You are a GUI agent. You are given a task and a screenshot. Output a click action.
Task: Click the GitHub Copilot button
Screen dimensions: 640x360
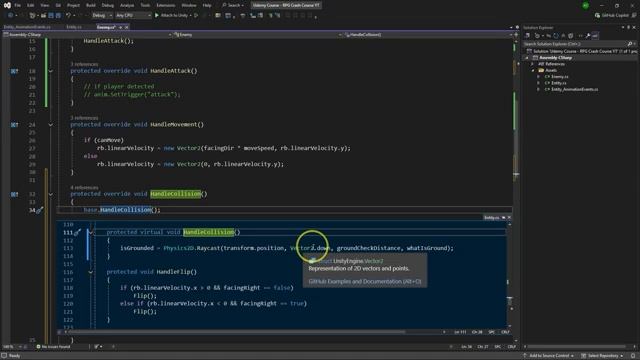(612, 16)
